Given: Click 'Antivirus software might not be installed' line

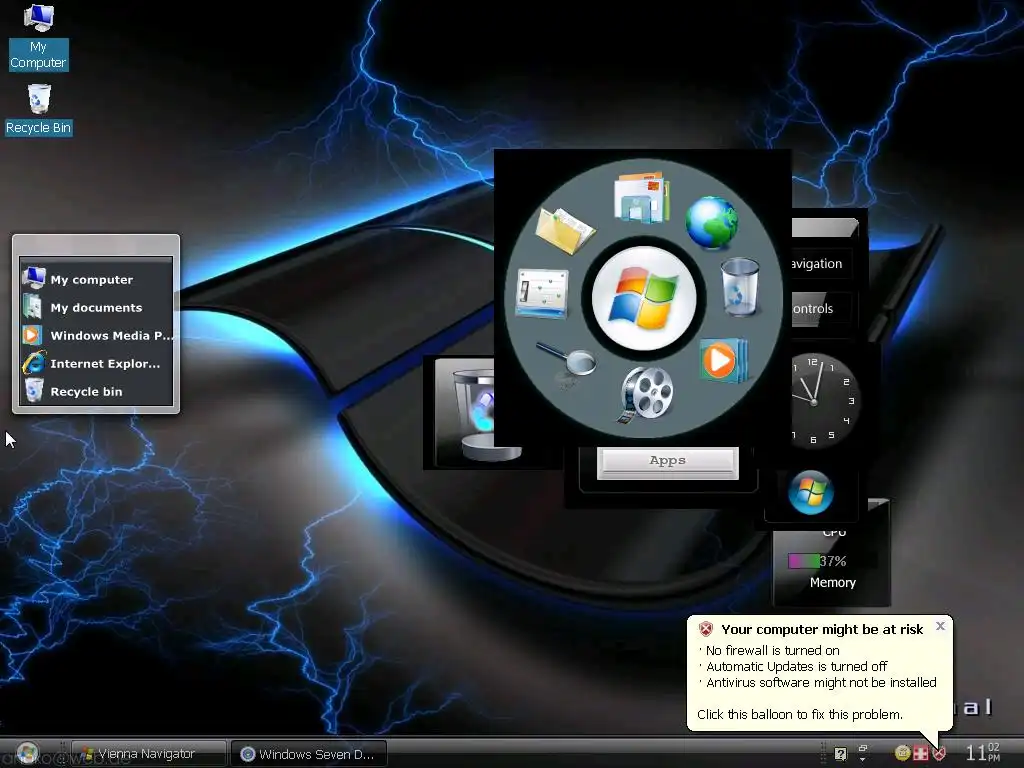Looking at the screenshot, I should coord(822,682).
